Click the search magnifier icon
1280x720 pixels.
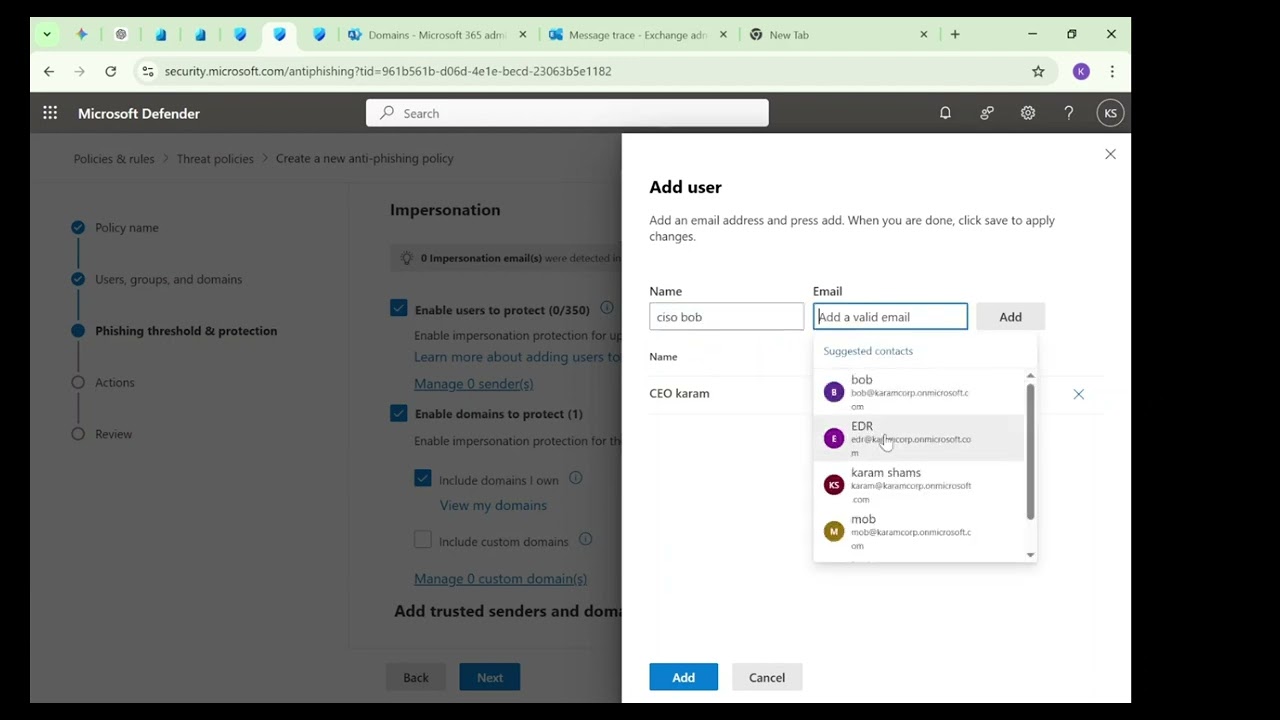point(387,113)
